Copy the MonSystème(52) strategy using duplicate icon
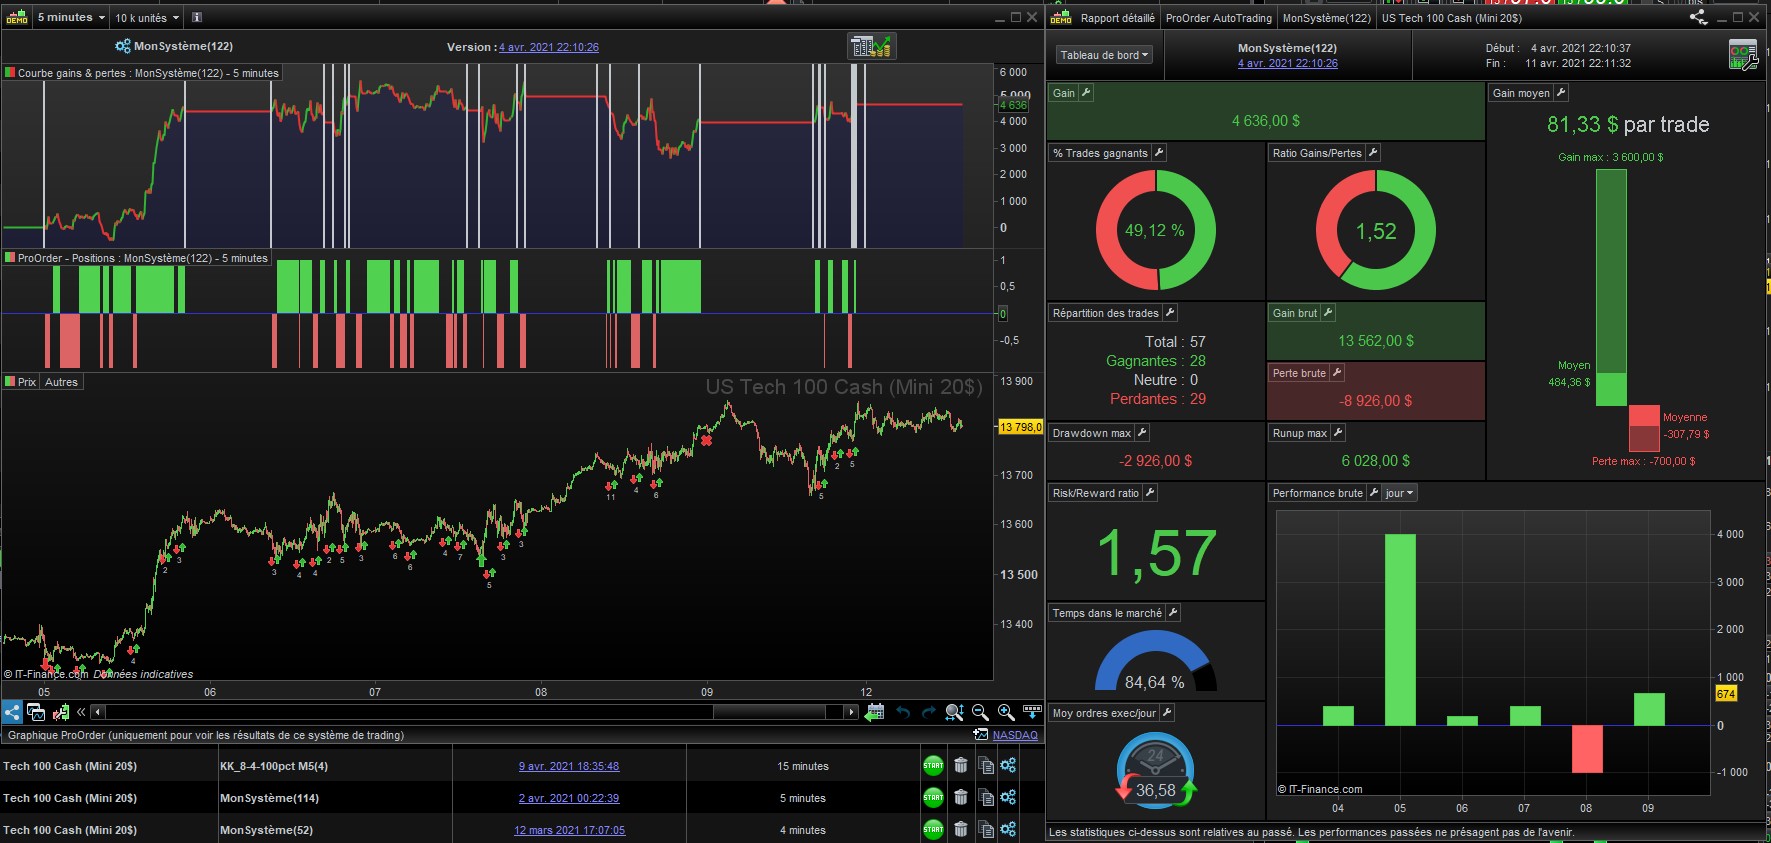The image size is (1771, 843). click(985, 830)
